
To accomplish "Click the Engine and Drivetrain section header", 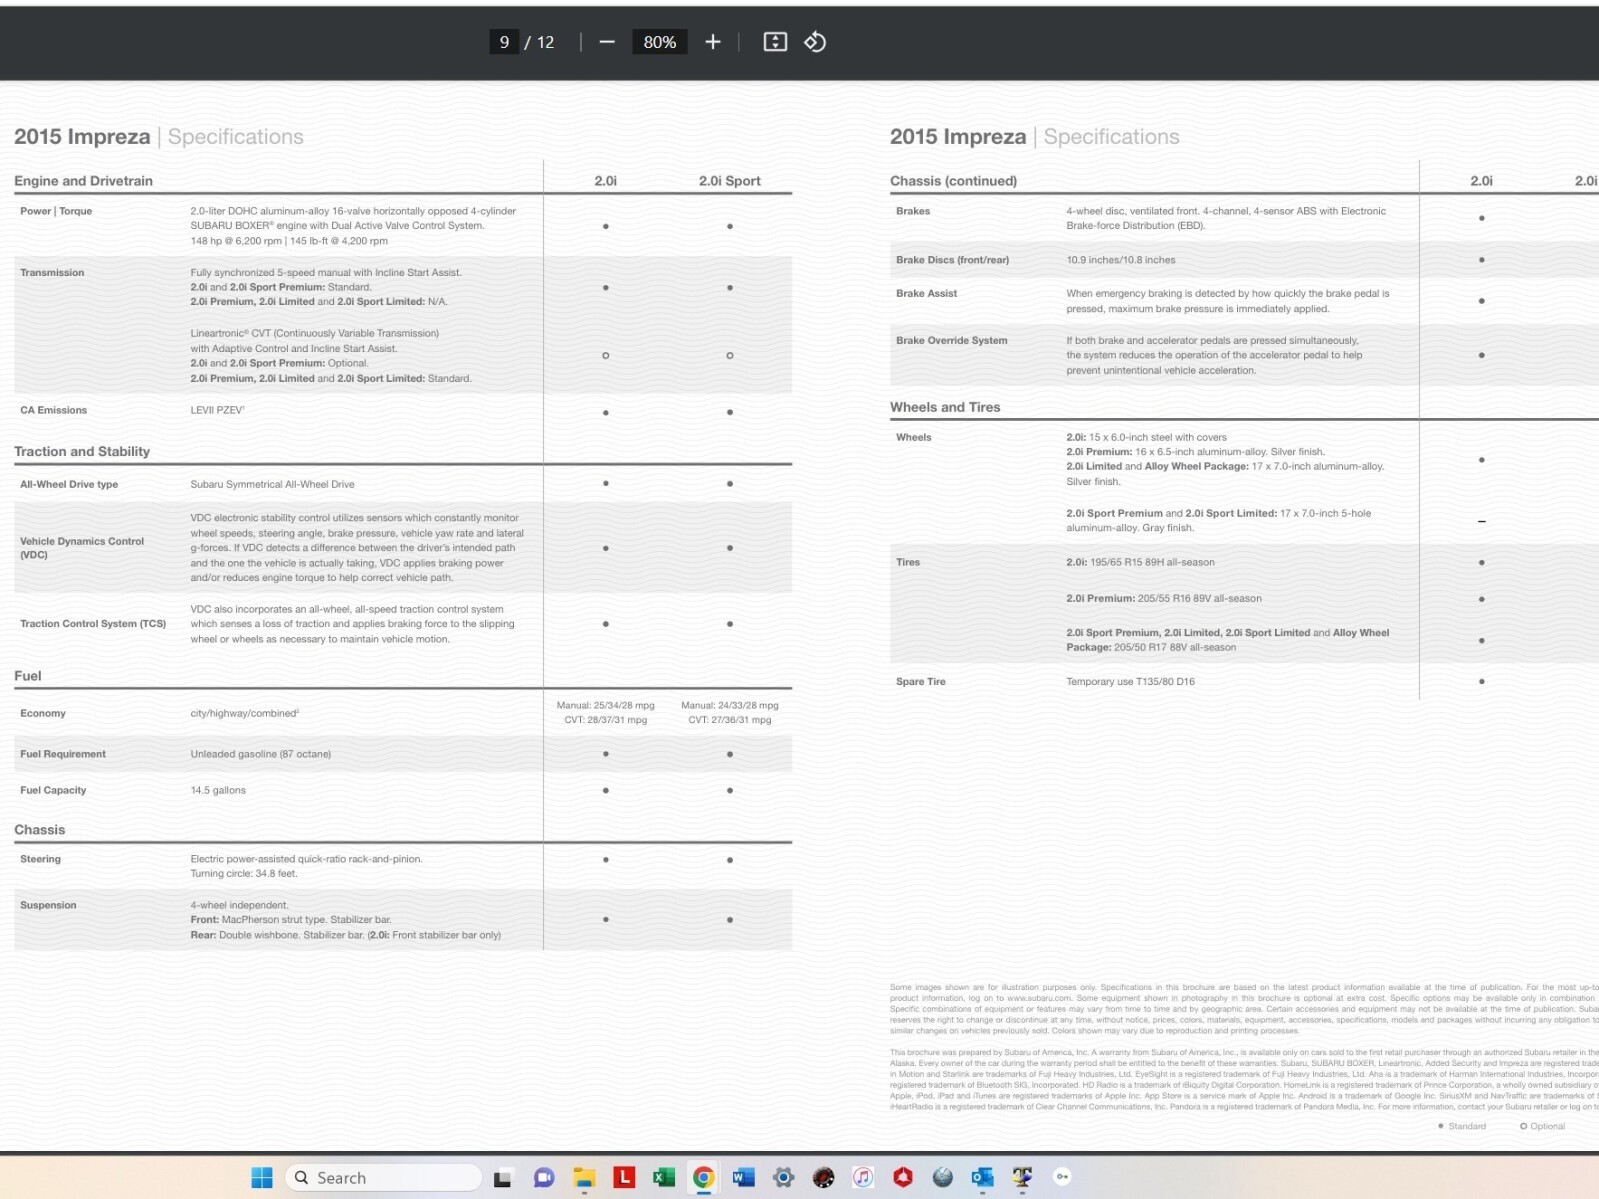I will 83,181.
